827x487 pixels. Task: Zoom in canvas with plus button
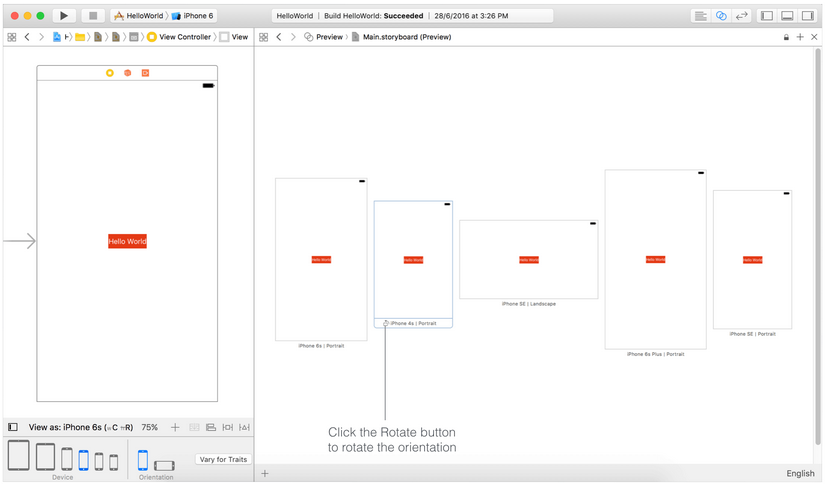pos(175,427)
